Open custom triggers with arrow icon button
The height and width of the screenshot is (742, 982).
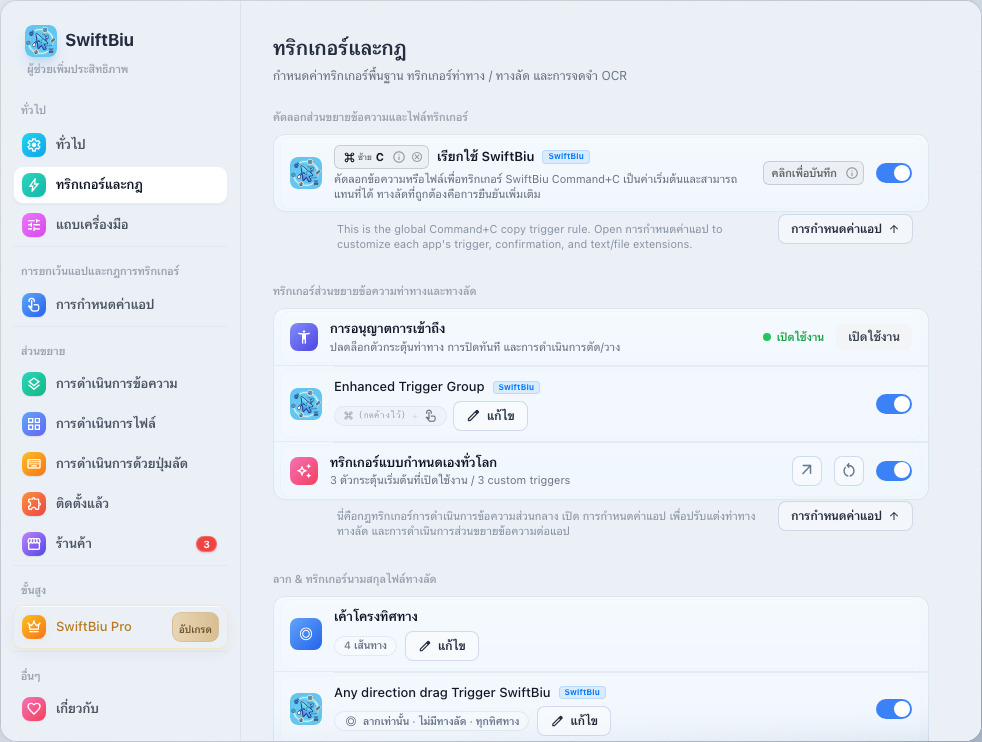coord(807,471)
